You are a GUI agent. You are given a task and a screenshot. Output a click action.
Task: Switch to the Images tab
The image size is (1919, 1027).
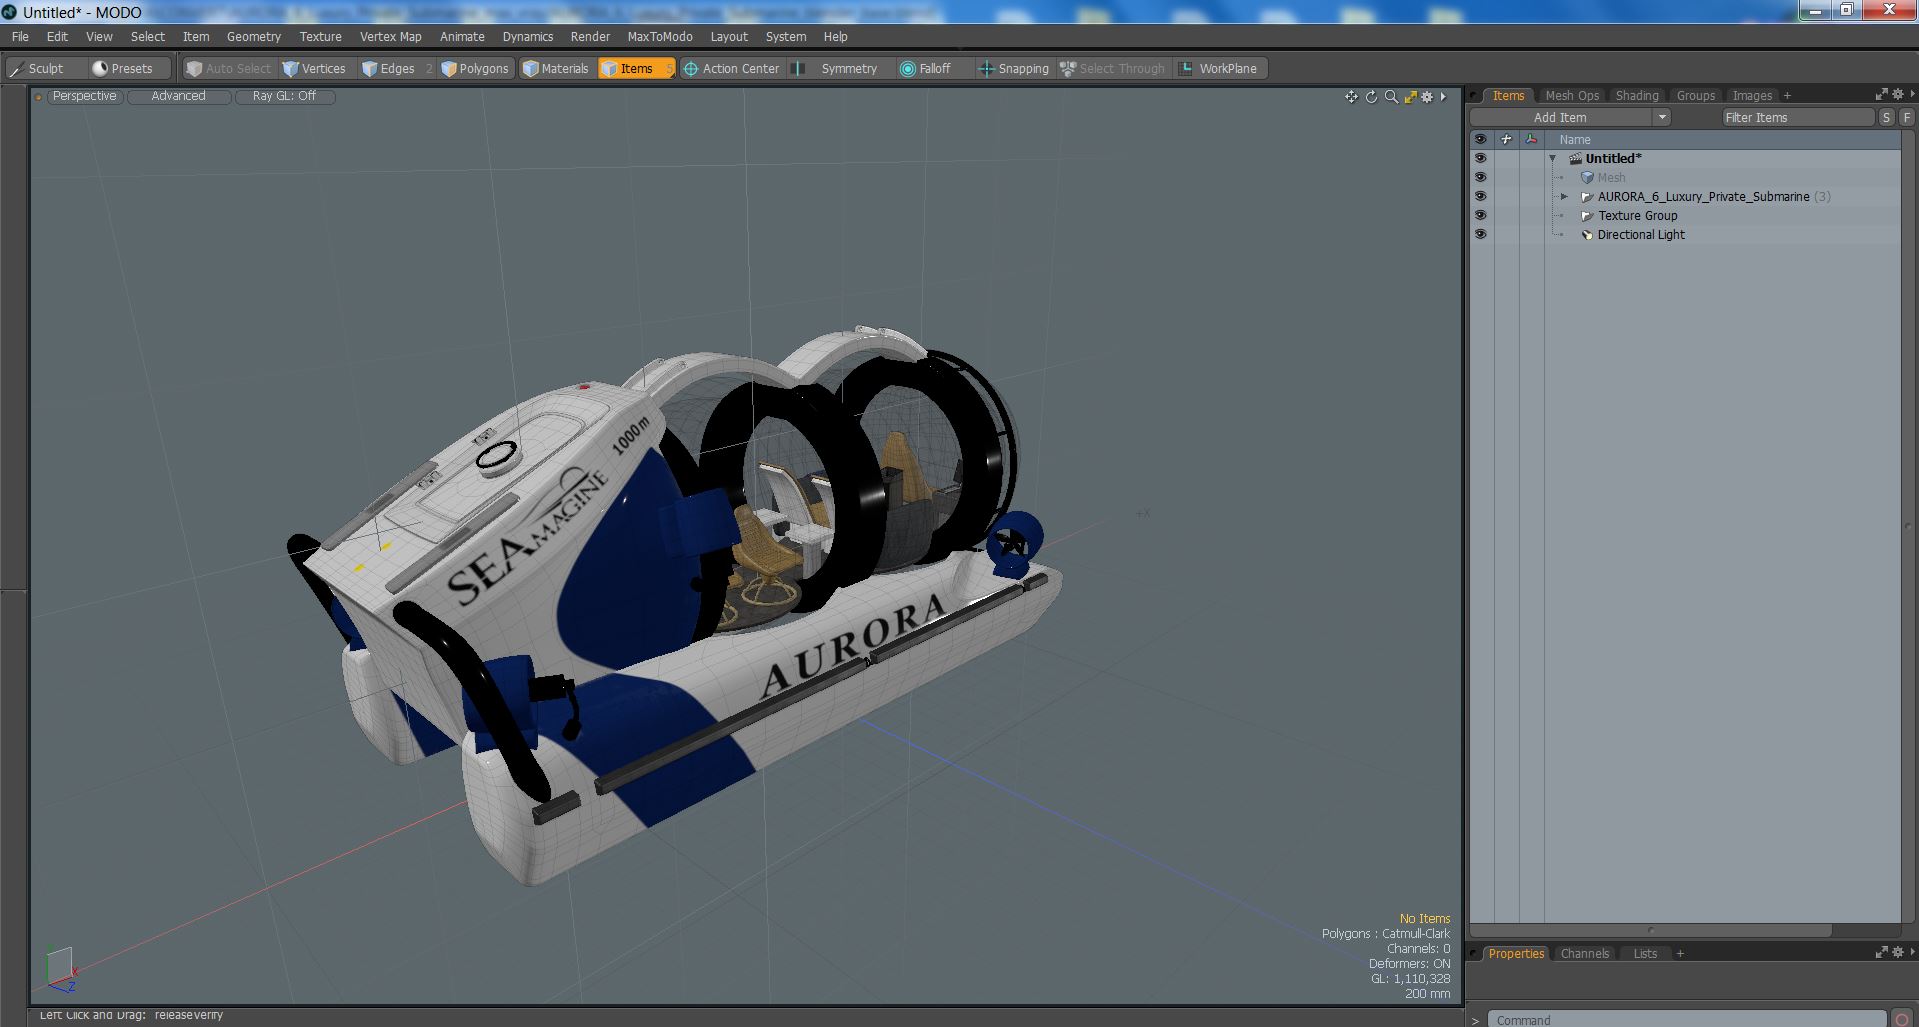[1752, 95]
